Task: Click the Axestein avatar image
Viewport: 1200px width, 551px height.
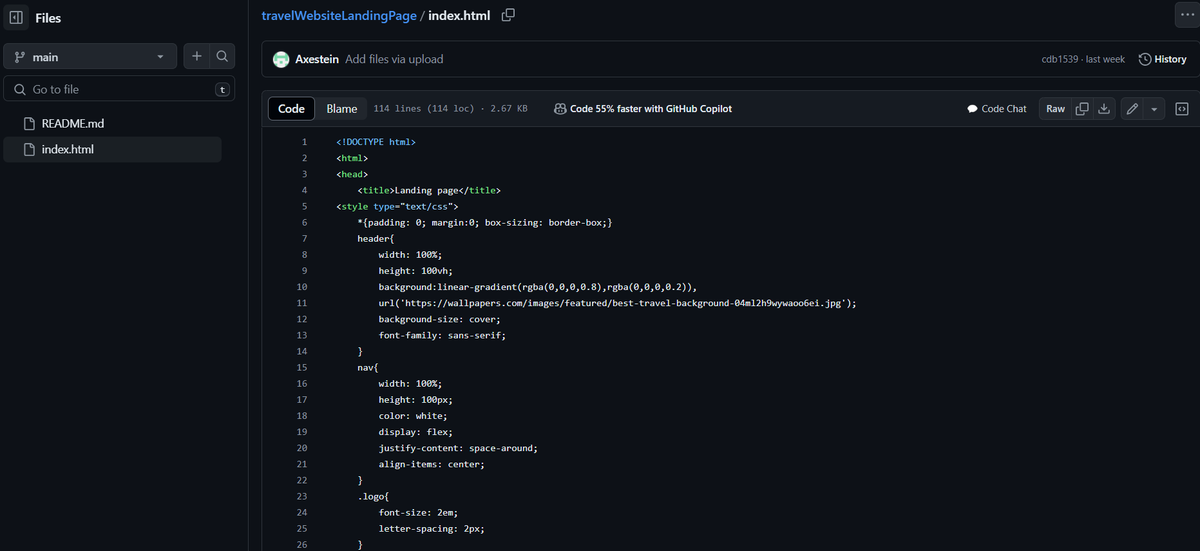Action: (281, 59)
